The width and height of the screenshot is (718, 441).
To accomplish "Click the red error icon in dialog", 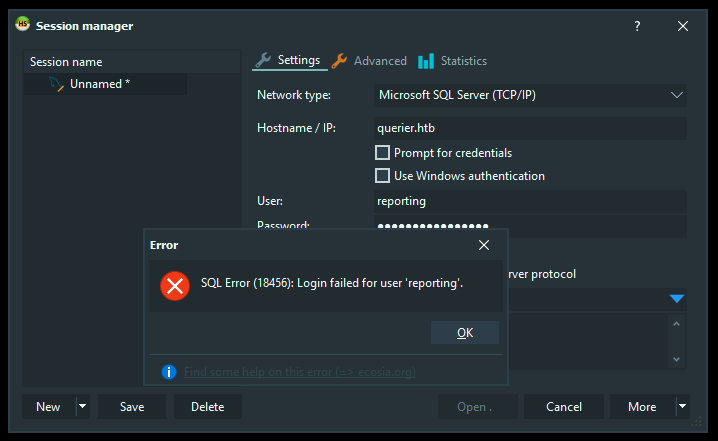I will [175, 286].
